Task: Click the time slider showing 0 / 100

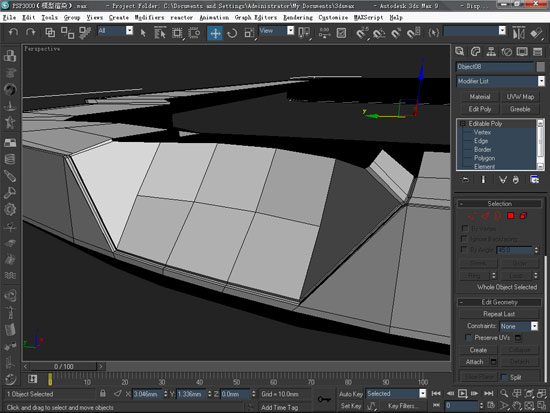Action: point(63,367)
